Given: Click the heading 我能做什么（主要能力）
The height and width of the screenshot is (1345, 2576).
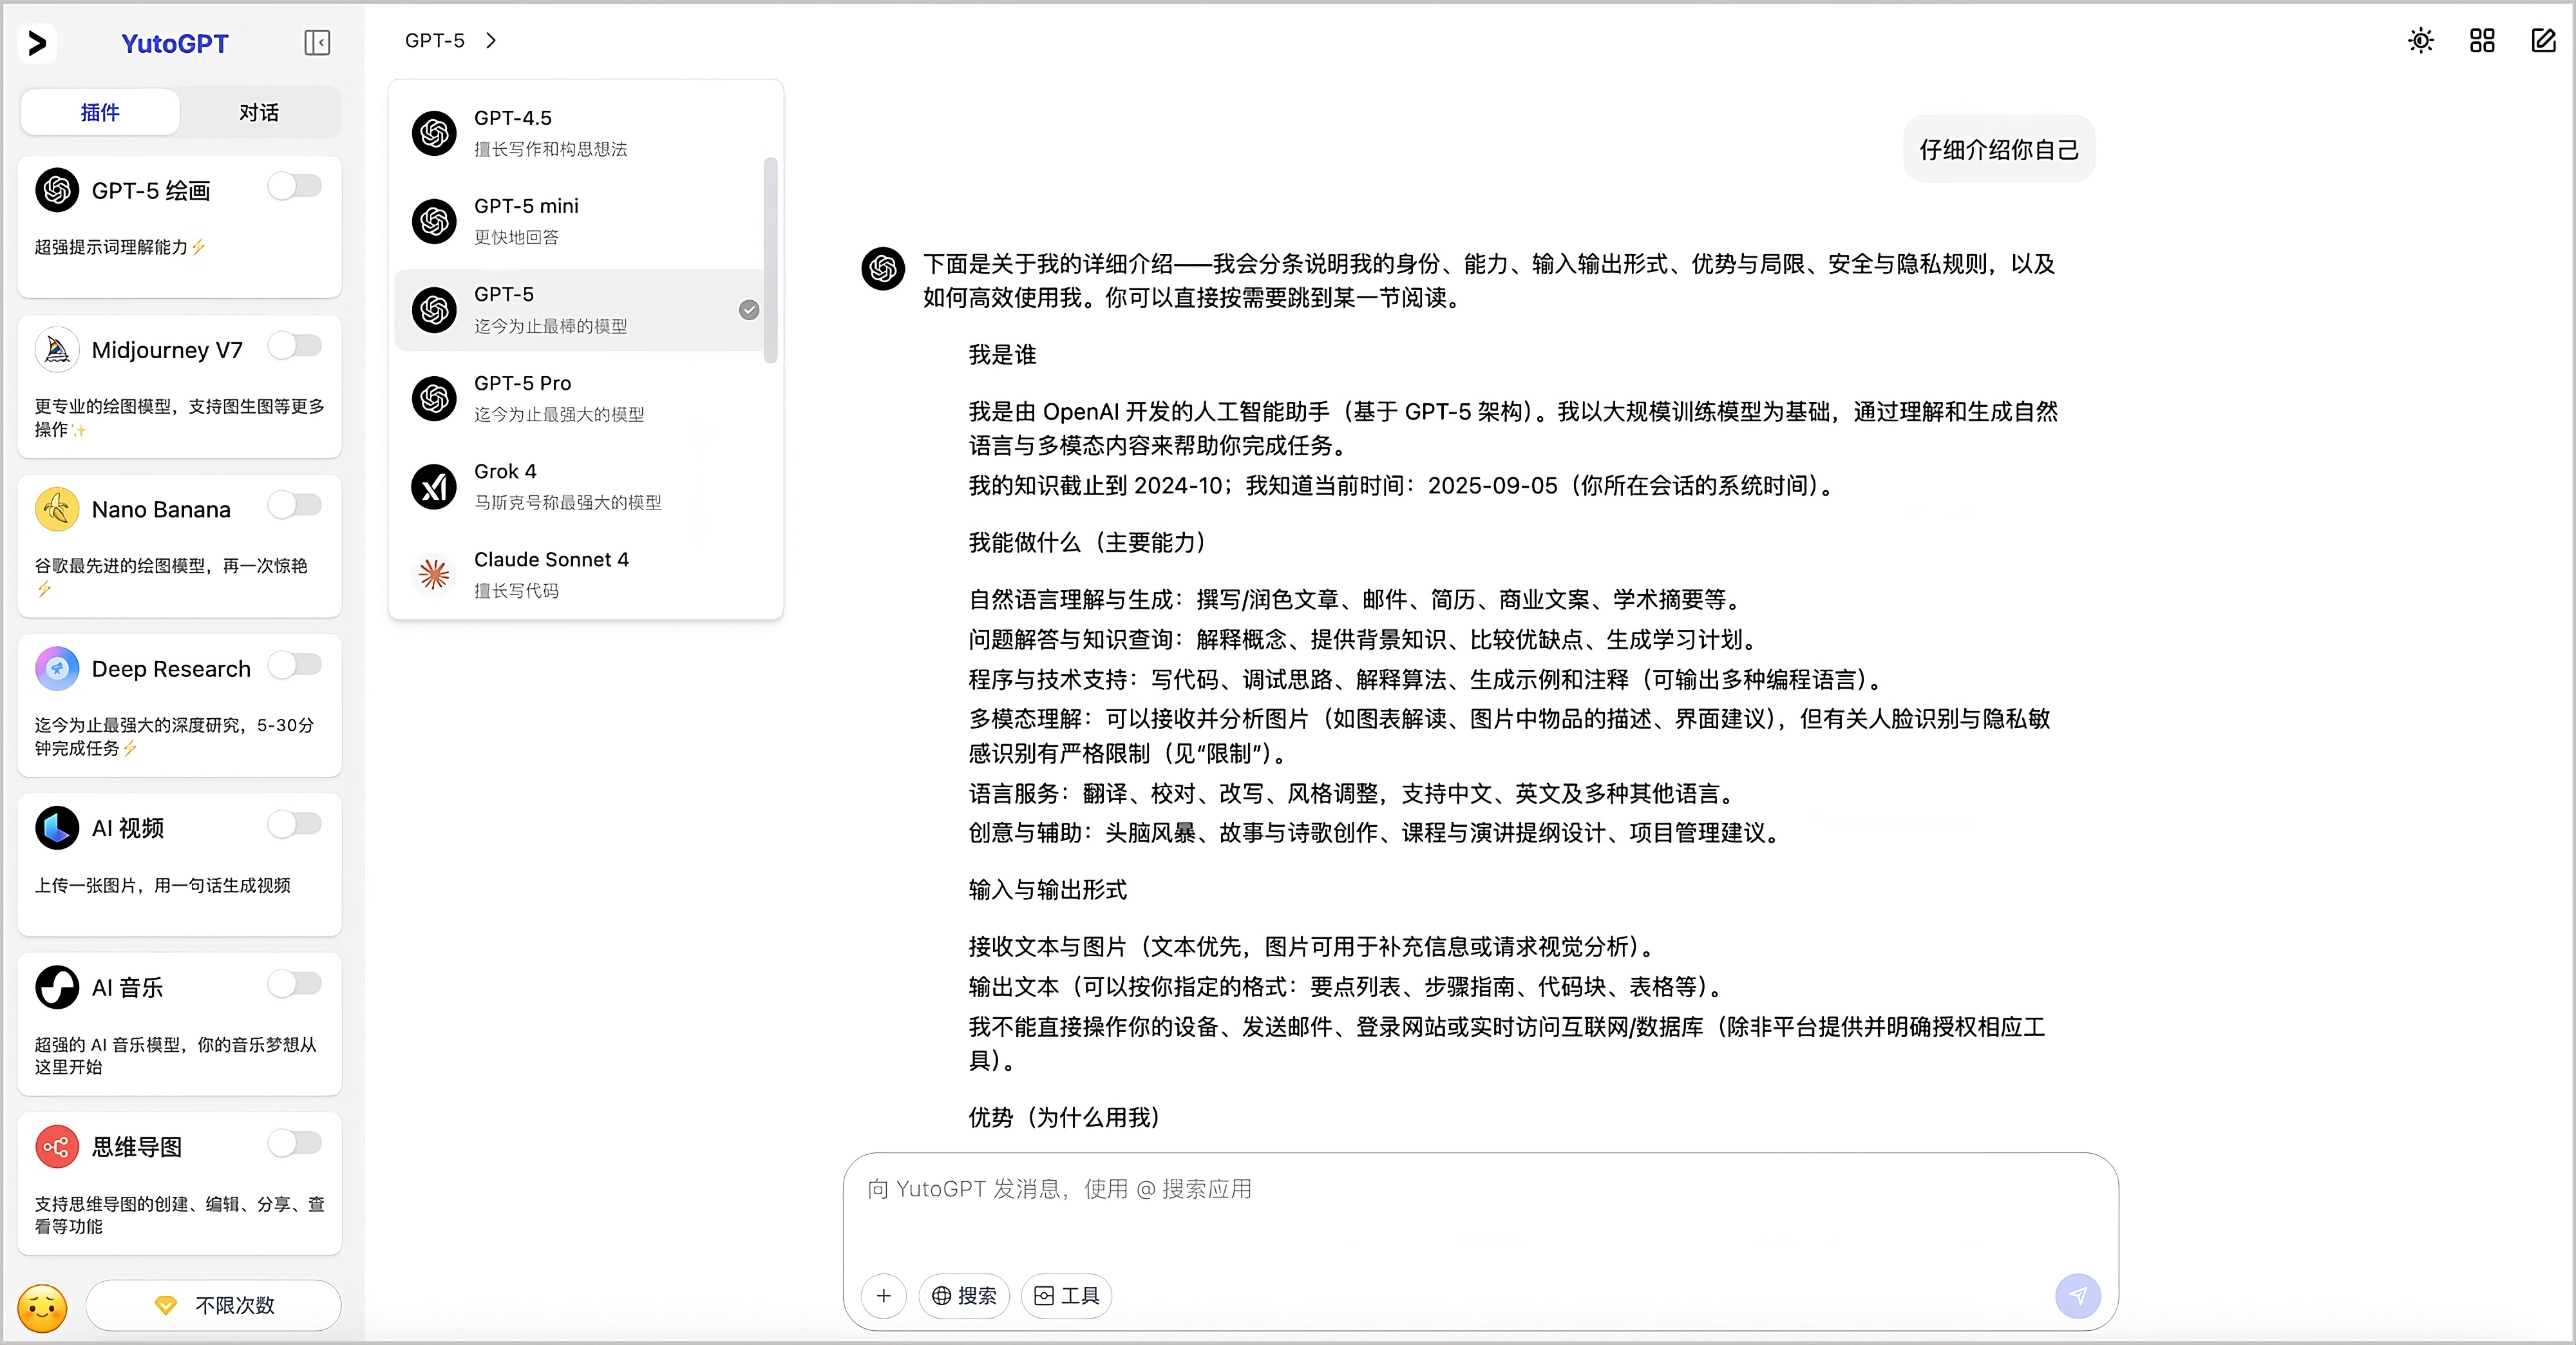Looking at the screenshot, I should [x=1090, y=543].
